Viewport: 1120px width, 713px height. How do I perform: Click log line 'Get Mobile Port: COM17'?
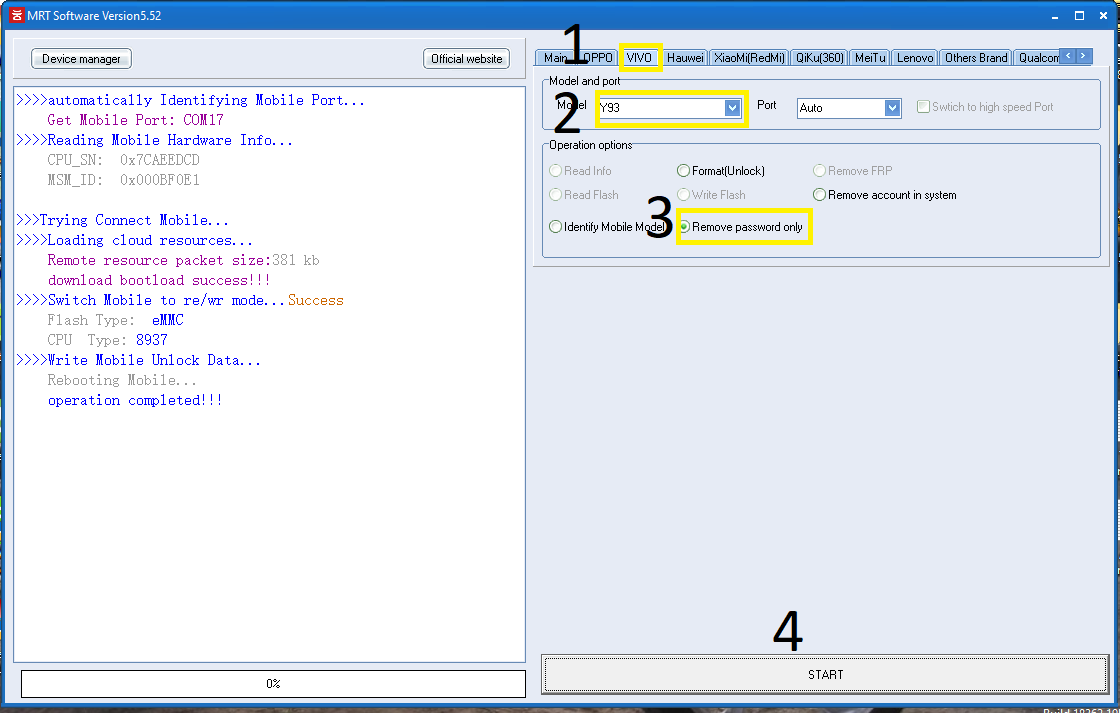click(135, 120)
